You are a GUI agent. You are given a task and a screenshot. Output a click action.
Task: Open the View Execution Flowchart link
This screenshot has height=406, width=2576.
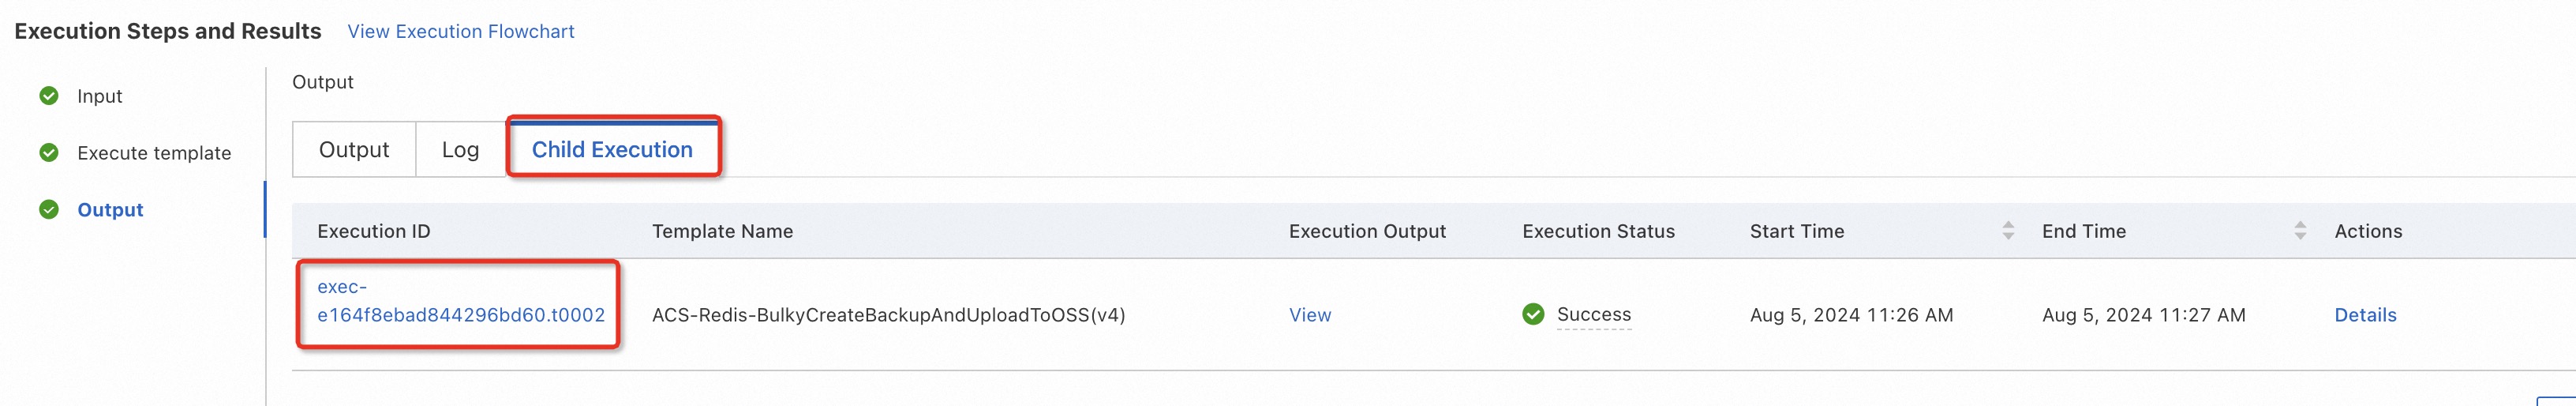tap(461, 32)
